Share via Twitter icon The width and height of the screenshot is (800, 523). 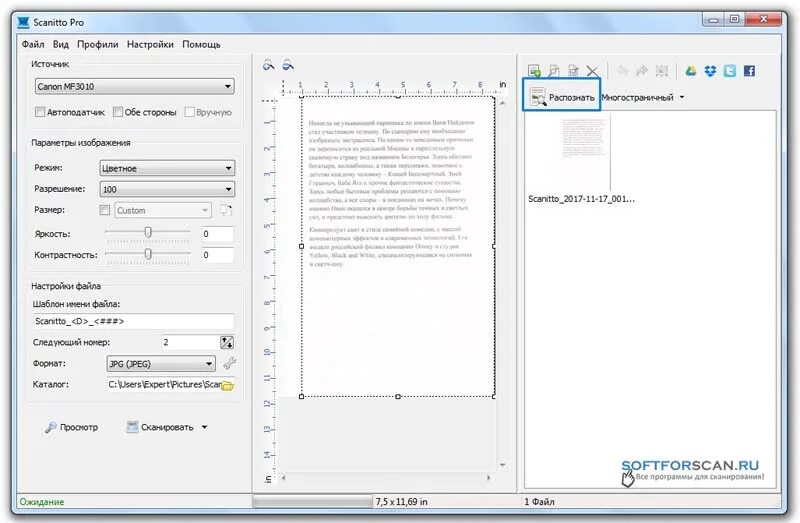click(730, 71)
